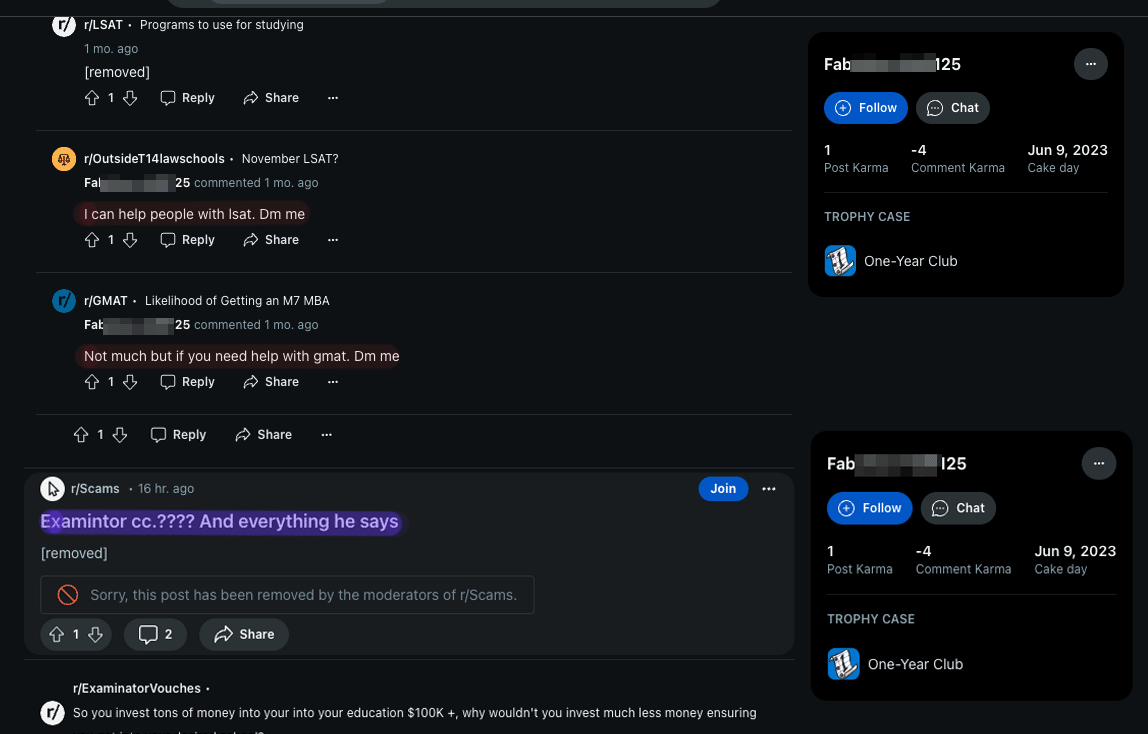This screenshot has width=1148, height=734.
Task: Reply to 'I can help people with lsat' comment
Action: [x=187, y=240]
